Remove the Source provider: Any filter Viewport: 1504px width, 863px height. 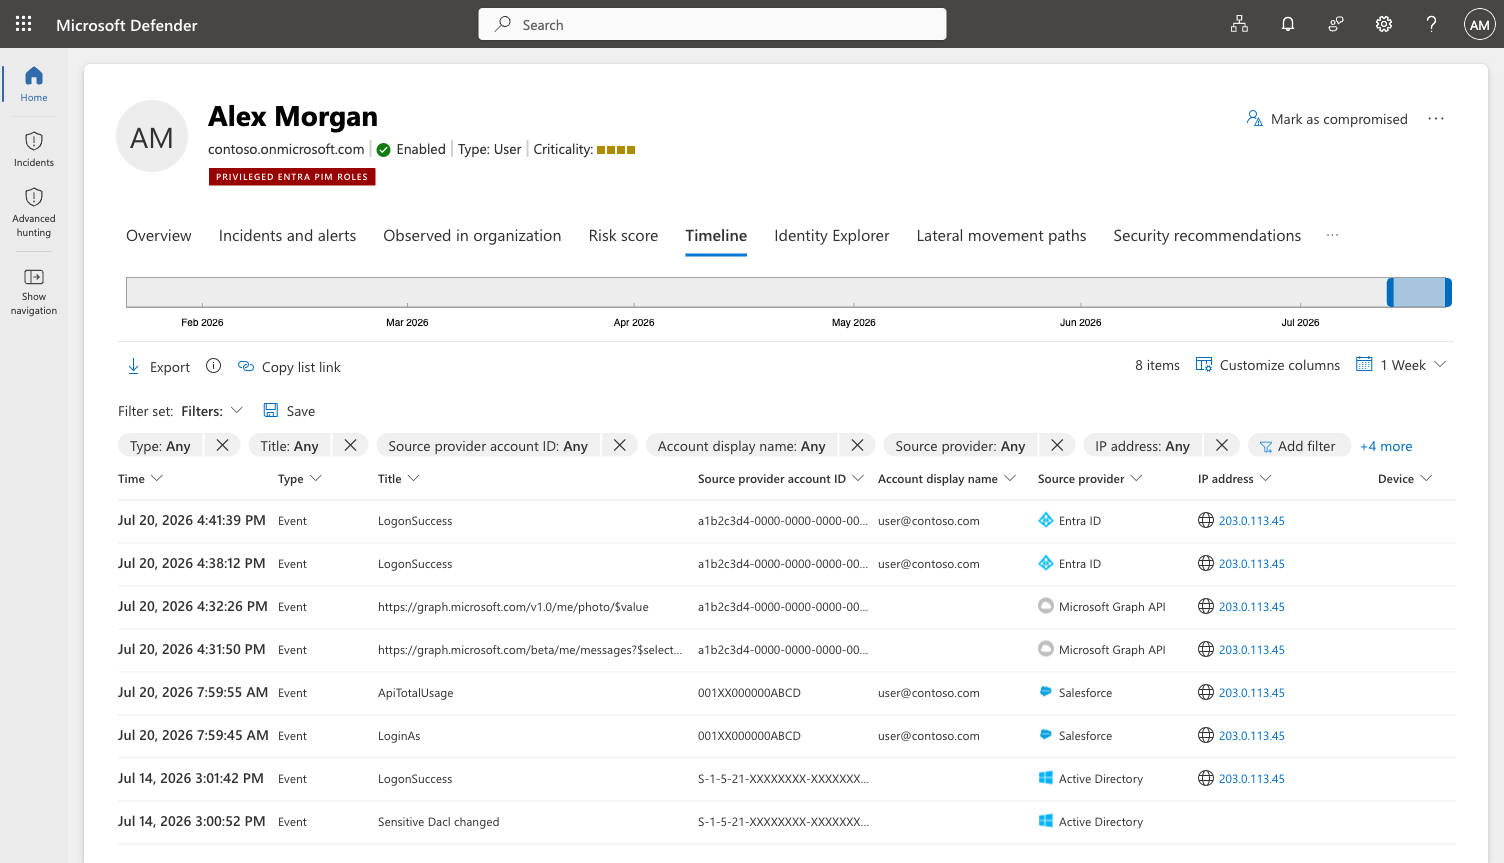[x=1057, y=445]
